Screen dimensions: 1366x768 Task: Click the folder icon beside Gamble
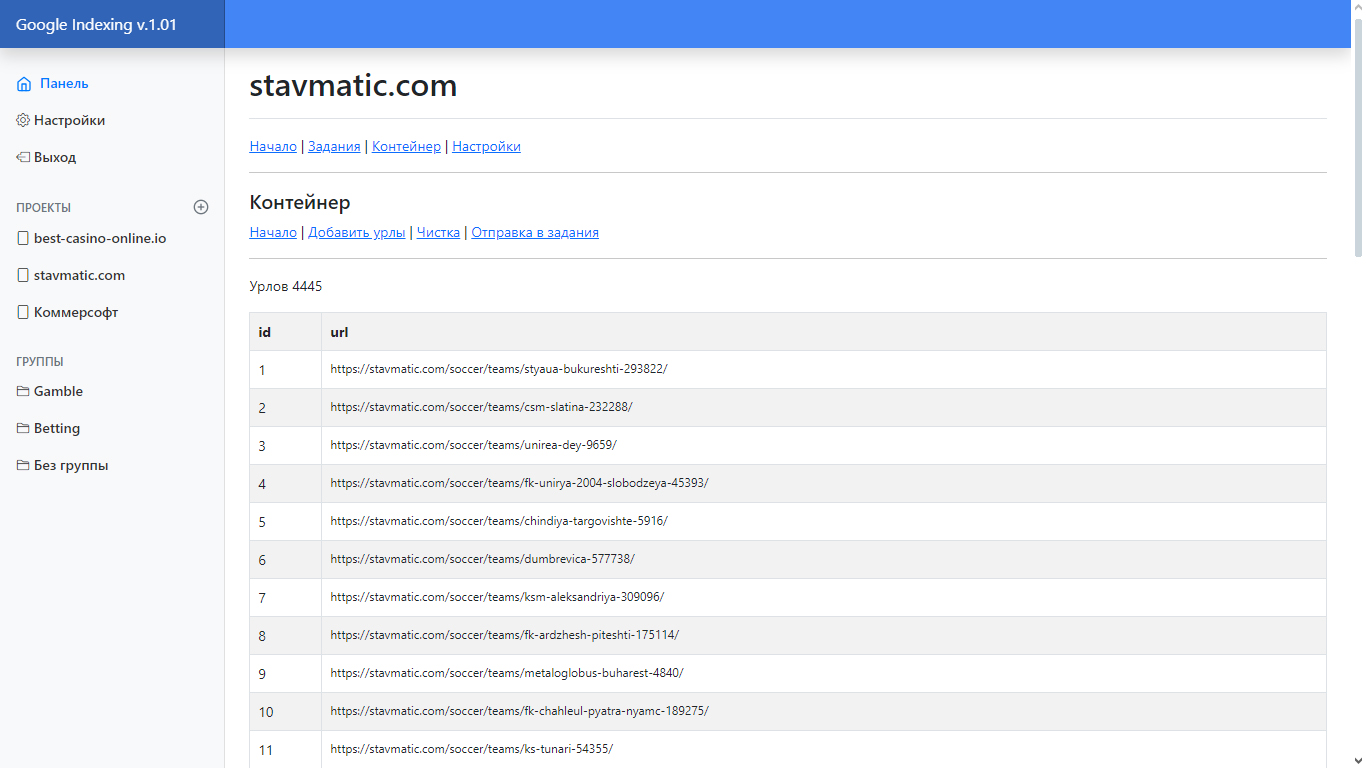click(23, 391)
